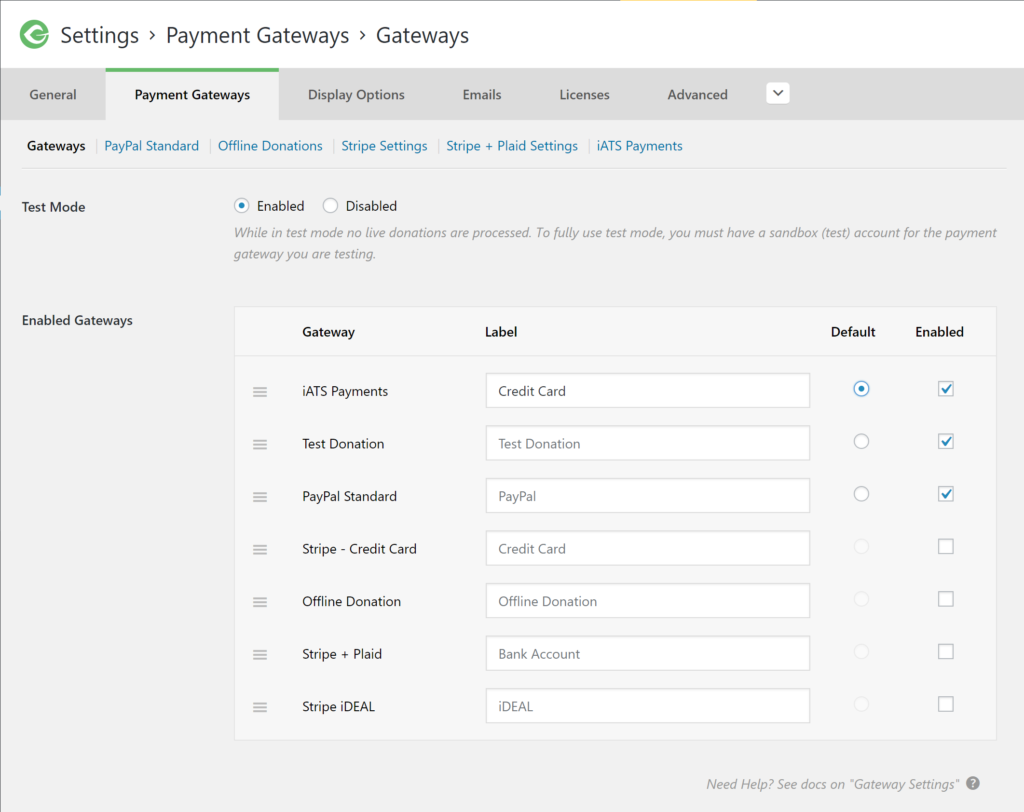Click the Stripe + Plaid drag handle

[260, 655]
